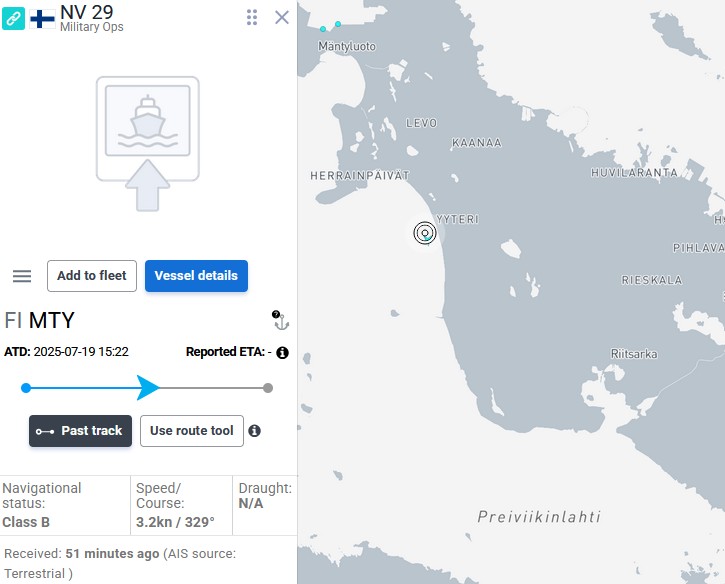The height and width of the screenshot is (584, 725).
Task: Click the Finland flag icon
Action: pyautogui.click(x=43, y=19)
